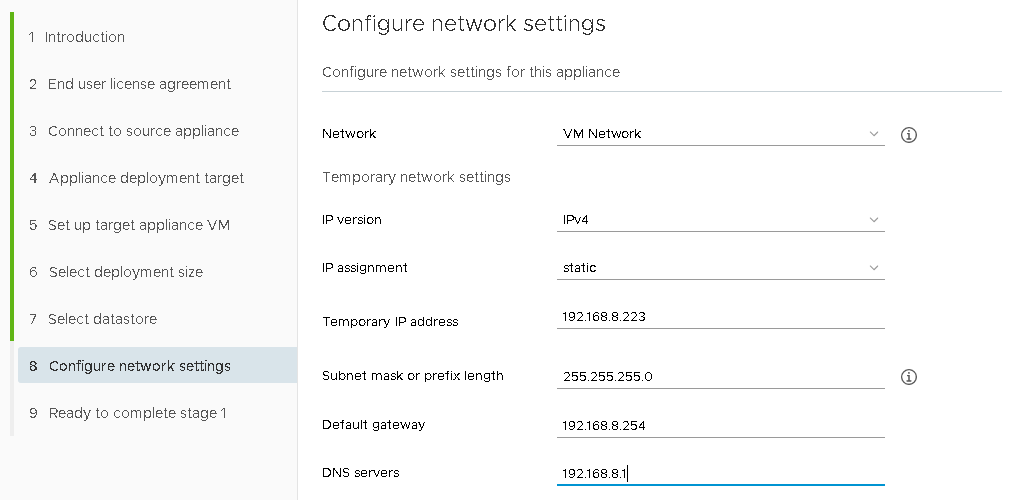The width and height of the screenshot is (1019, 500).
Task: Click the chevron arrow of IP version
Action: tap(874, 220)
